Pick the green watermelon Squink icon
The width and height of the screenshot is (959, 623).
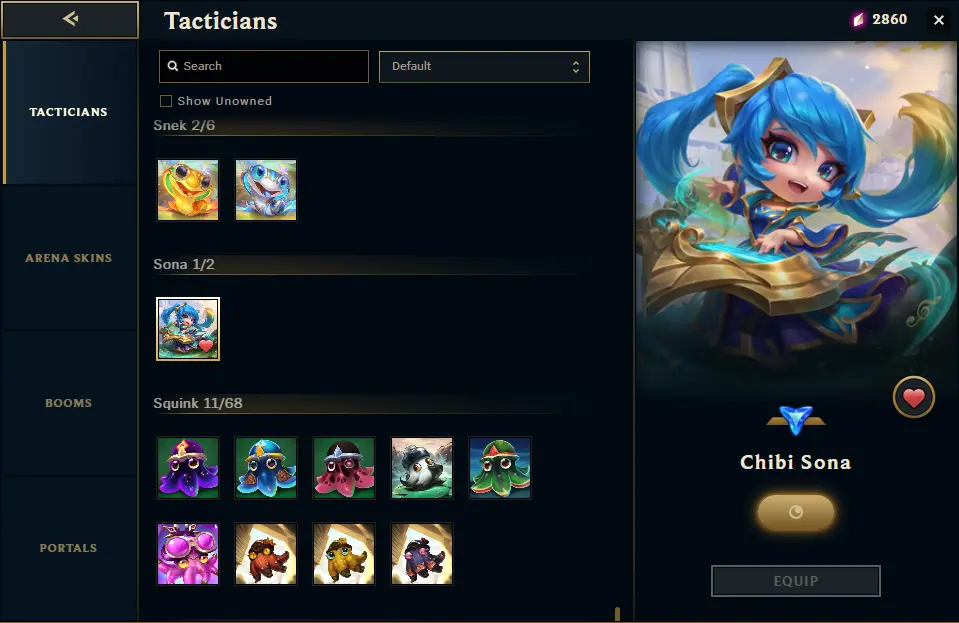pyautogui.click(x=500, y=468)
